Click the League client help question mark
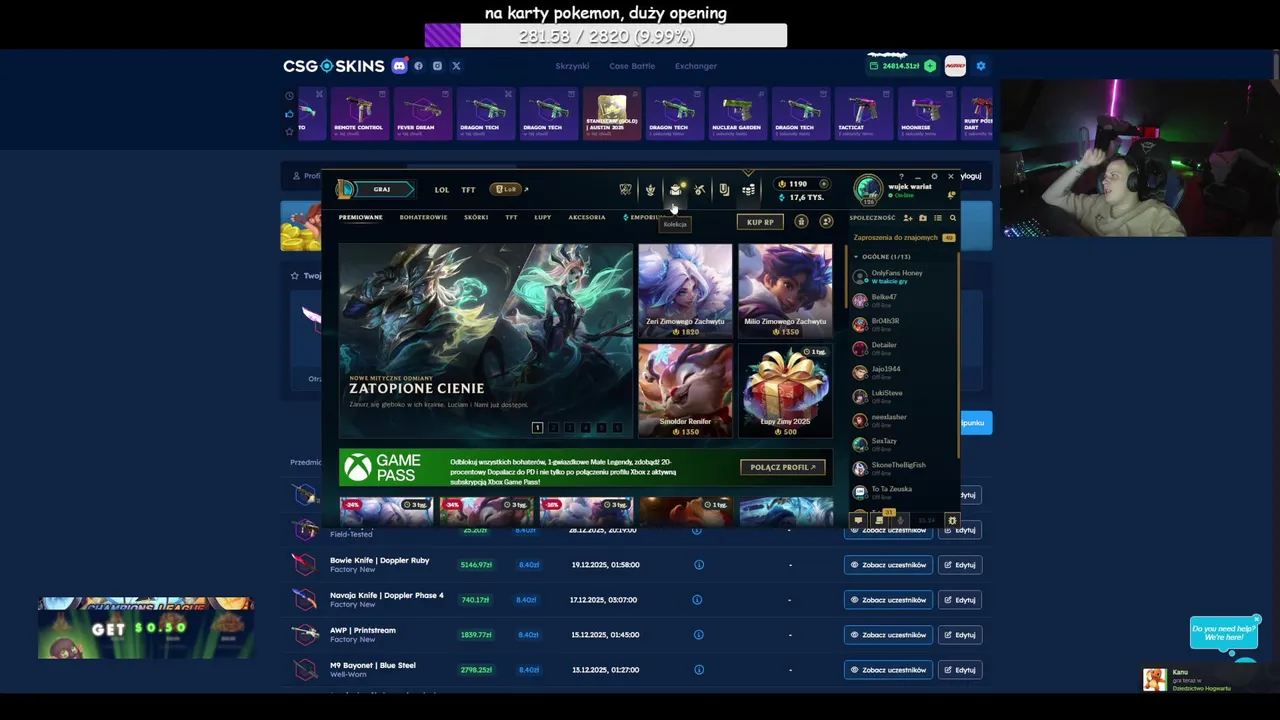The height and width of the screenshot is (720, 1280). pyautogui.click(x=901, y=176)
